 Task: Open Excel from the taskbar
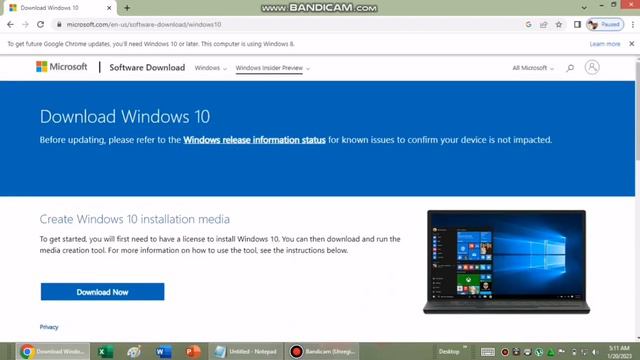105,351
